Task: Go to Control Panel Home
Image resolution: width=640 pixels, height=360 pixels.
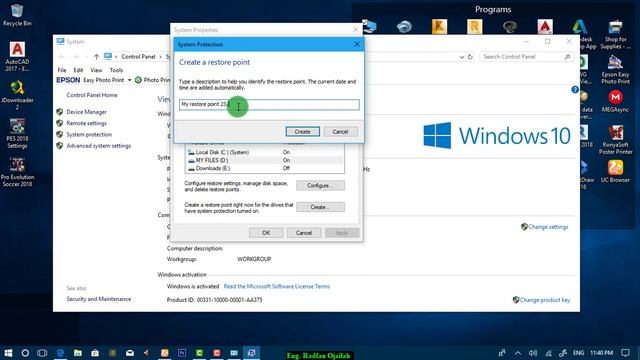Action: click(92, 95)
